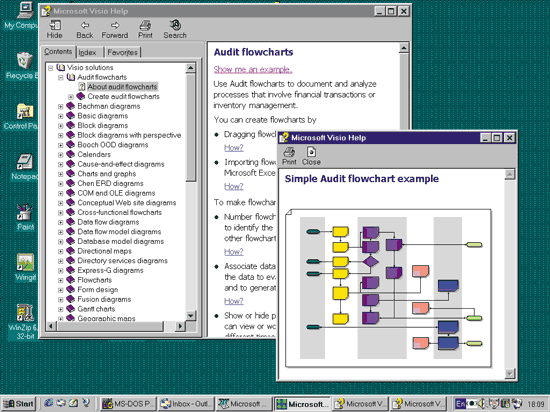Switch to MS-DOS Prompt taskbar button

click(x=128, y=404)
